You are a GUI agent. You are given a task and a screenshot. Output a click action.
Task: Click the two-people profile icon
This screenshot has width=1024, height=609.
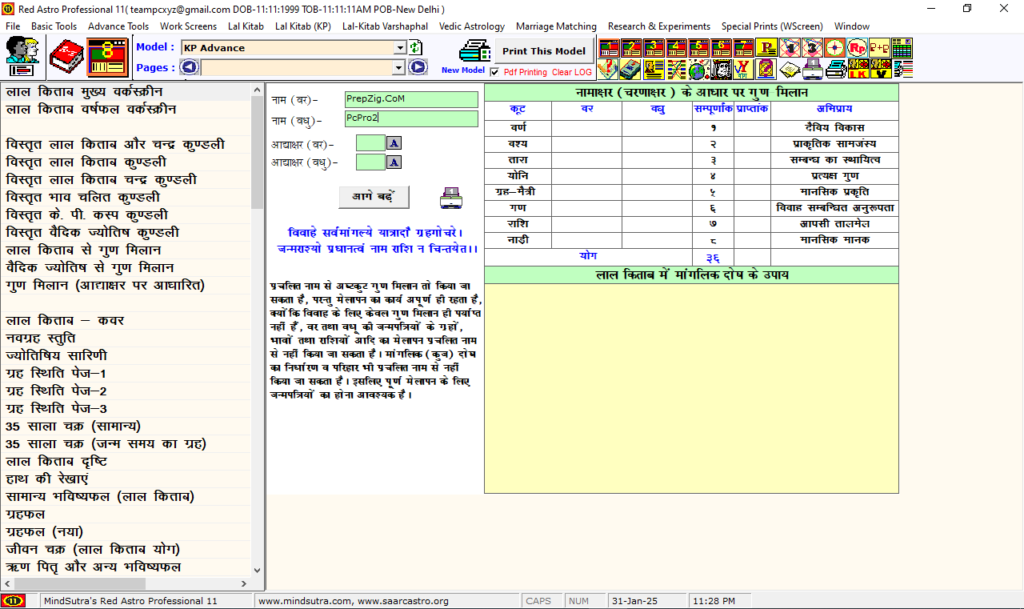point(22,57)
